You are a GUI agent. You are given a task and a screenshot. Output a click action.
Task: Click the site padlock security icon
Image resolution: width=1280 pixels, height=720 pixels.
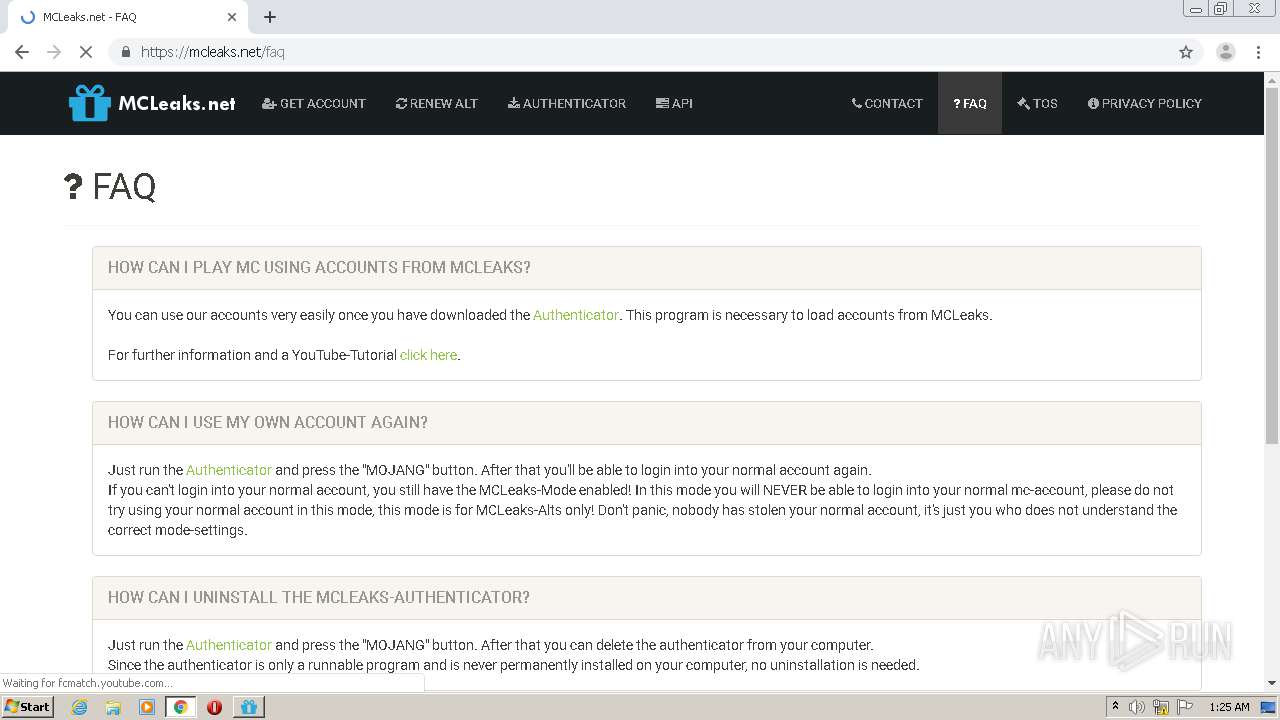(x=125, y=52)
